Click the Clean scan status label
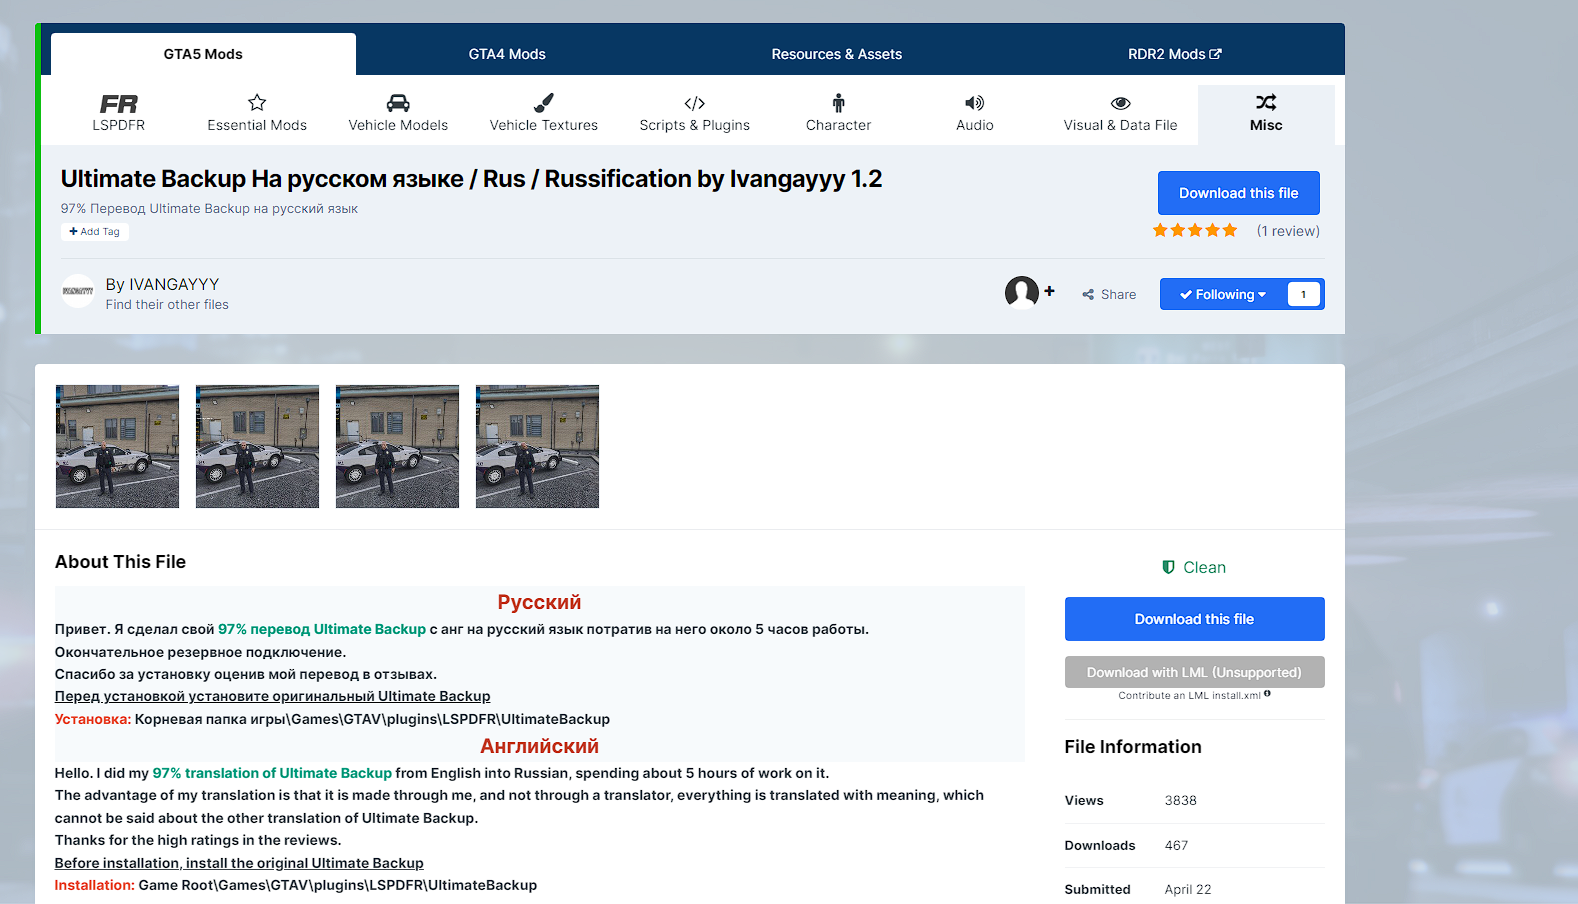The image size is (1578, 904). (1204, 567)
